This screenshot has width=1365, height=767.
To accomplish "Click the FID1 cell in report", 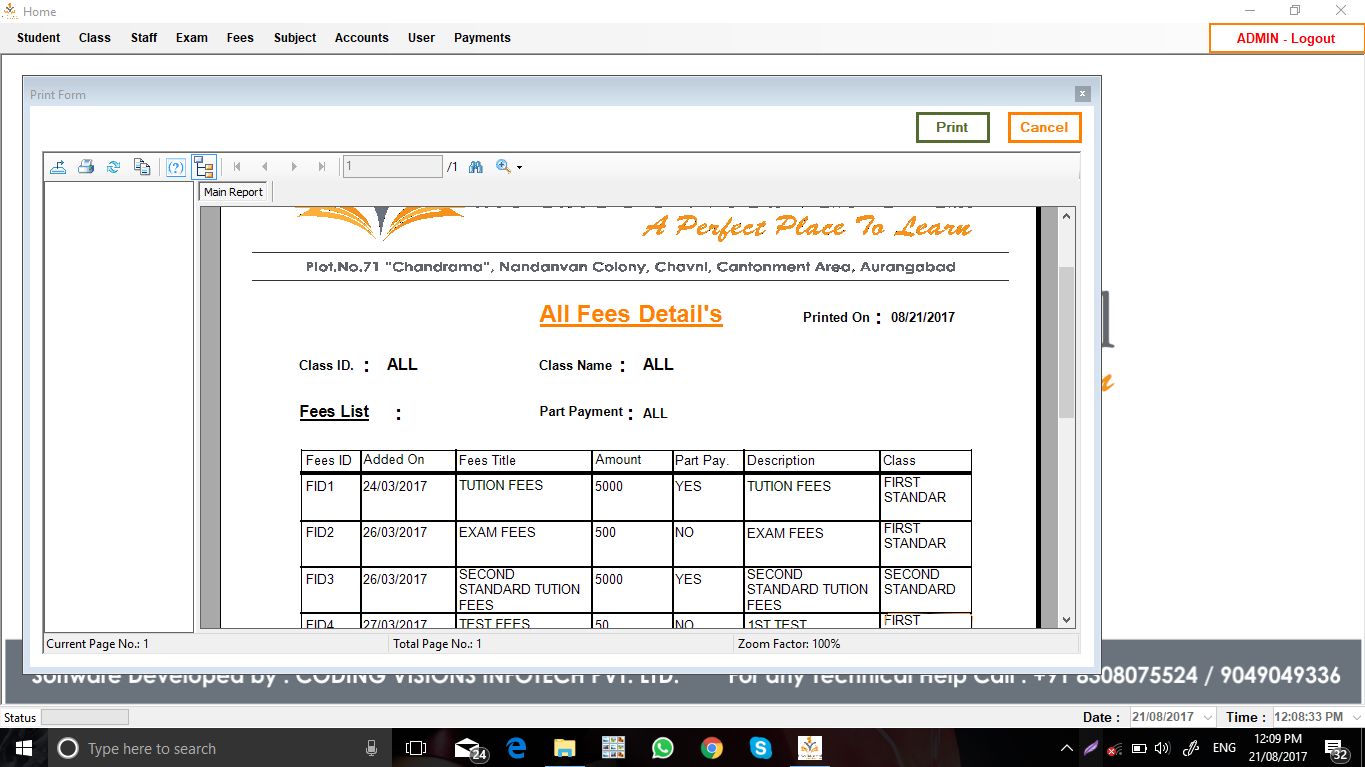I will coord(330,497).
